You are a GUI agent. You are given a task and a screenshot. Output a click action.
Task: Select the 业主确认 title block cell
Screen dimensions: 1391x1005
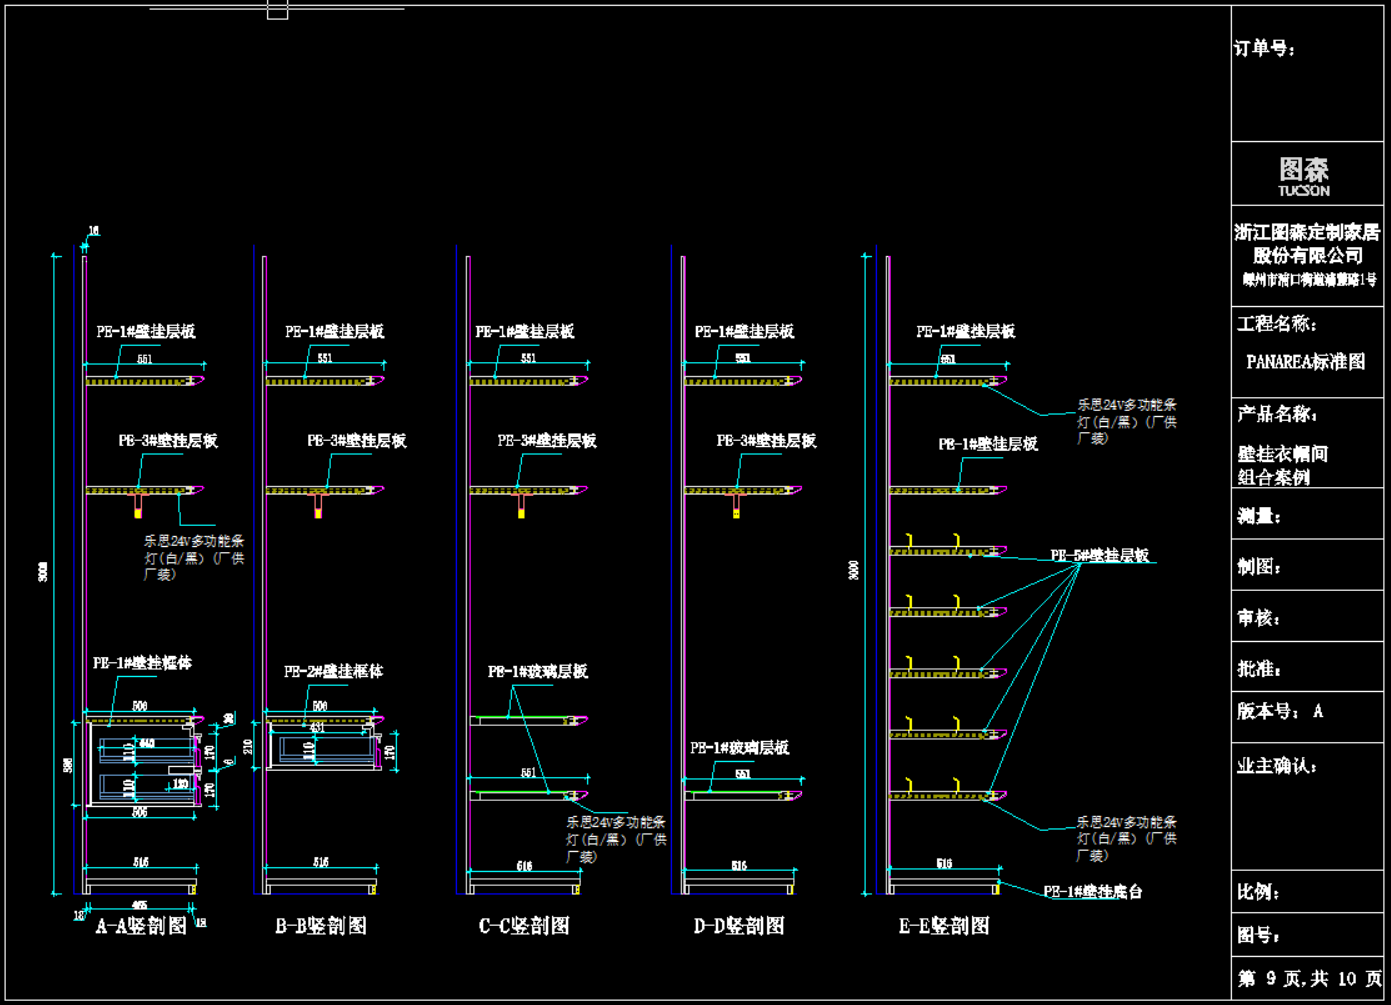[1277, 766]
